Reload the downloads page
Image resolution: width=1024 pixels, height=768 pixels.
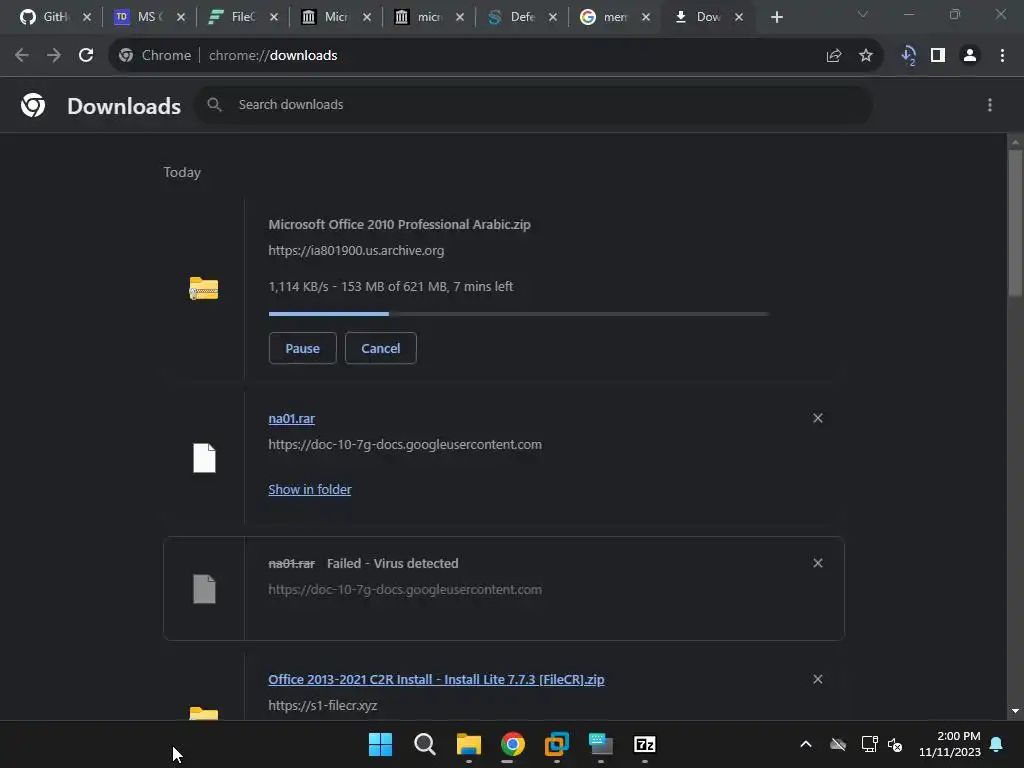[x=86, y=56]
